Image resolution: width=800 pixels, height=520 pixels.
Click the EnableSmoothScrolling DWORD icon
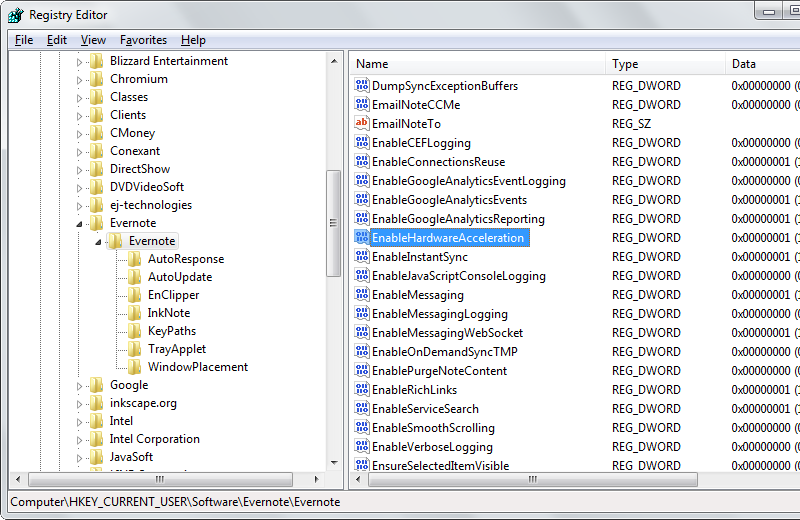pos(362,428)
